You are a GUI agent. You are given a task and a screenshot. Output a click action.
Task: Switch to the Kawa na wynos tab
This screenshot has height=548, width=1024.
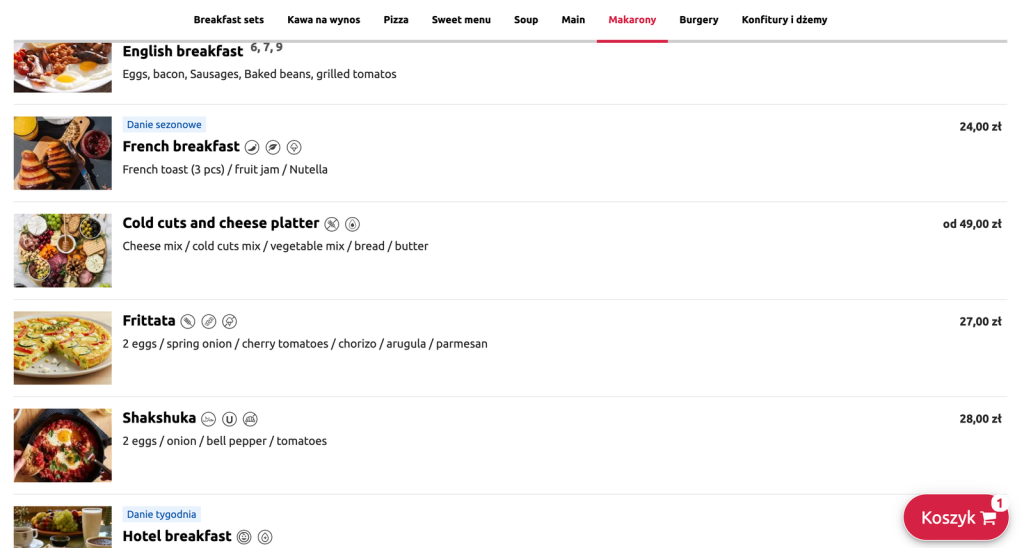click(324, 20)
